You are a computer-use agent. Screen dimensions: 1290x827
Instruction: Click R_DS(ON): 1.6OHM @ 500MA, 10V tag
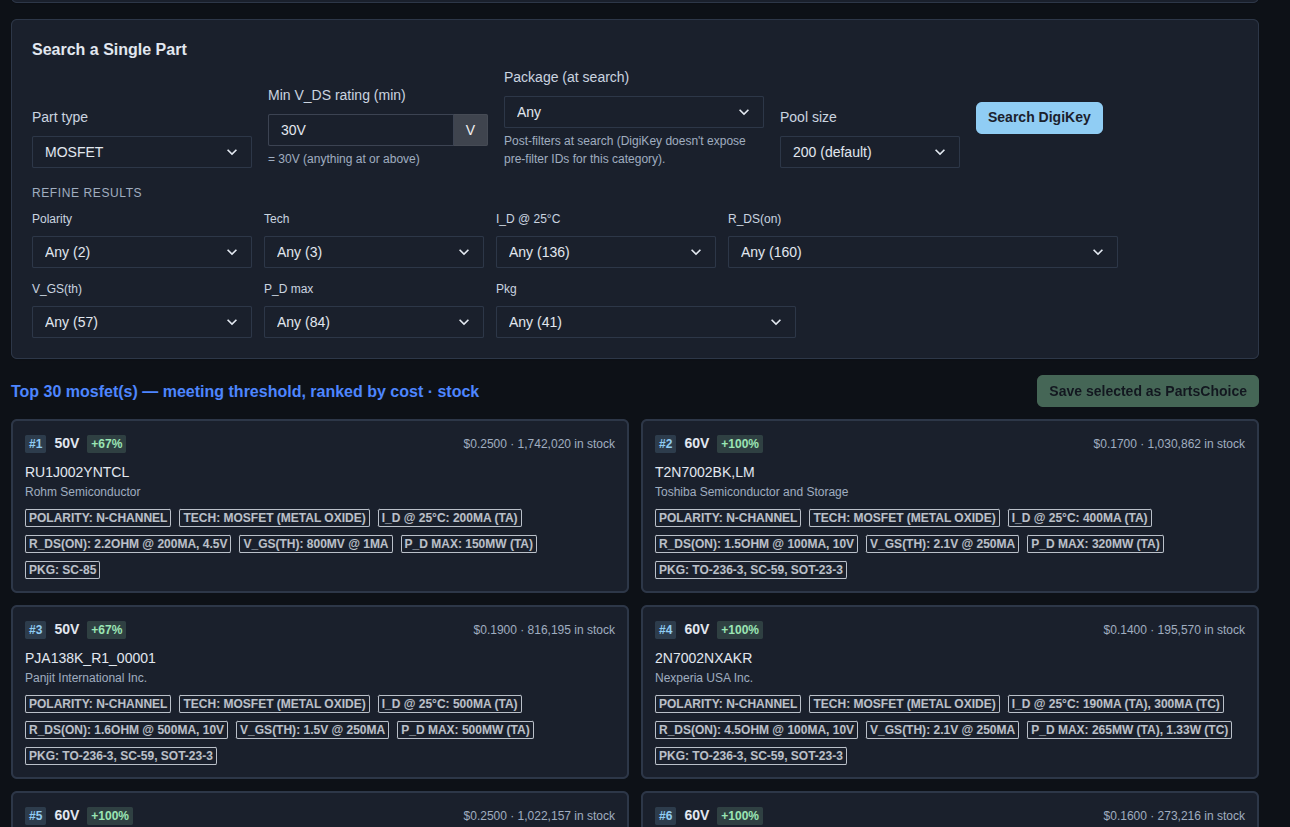pos(127,730)
